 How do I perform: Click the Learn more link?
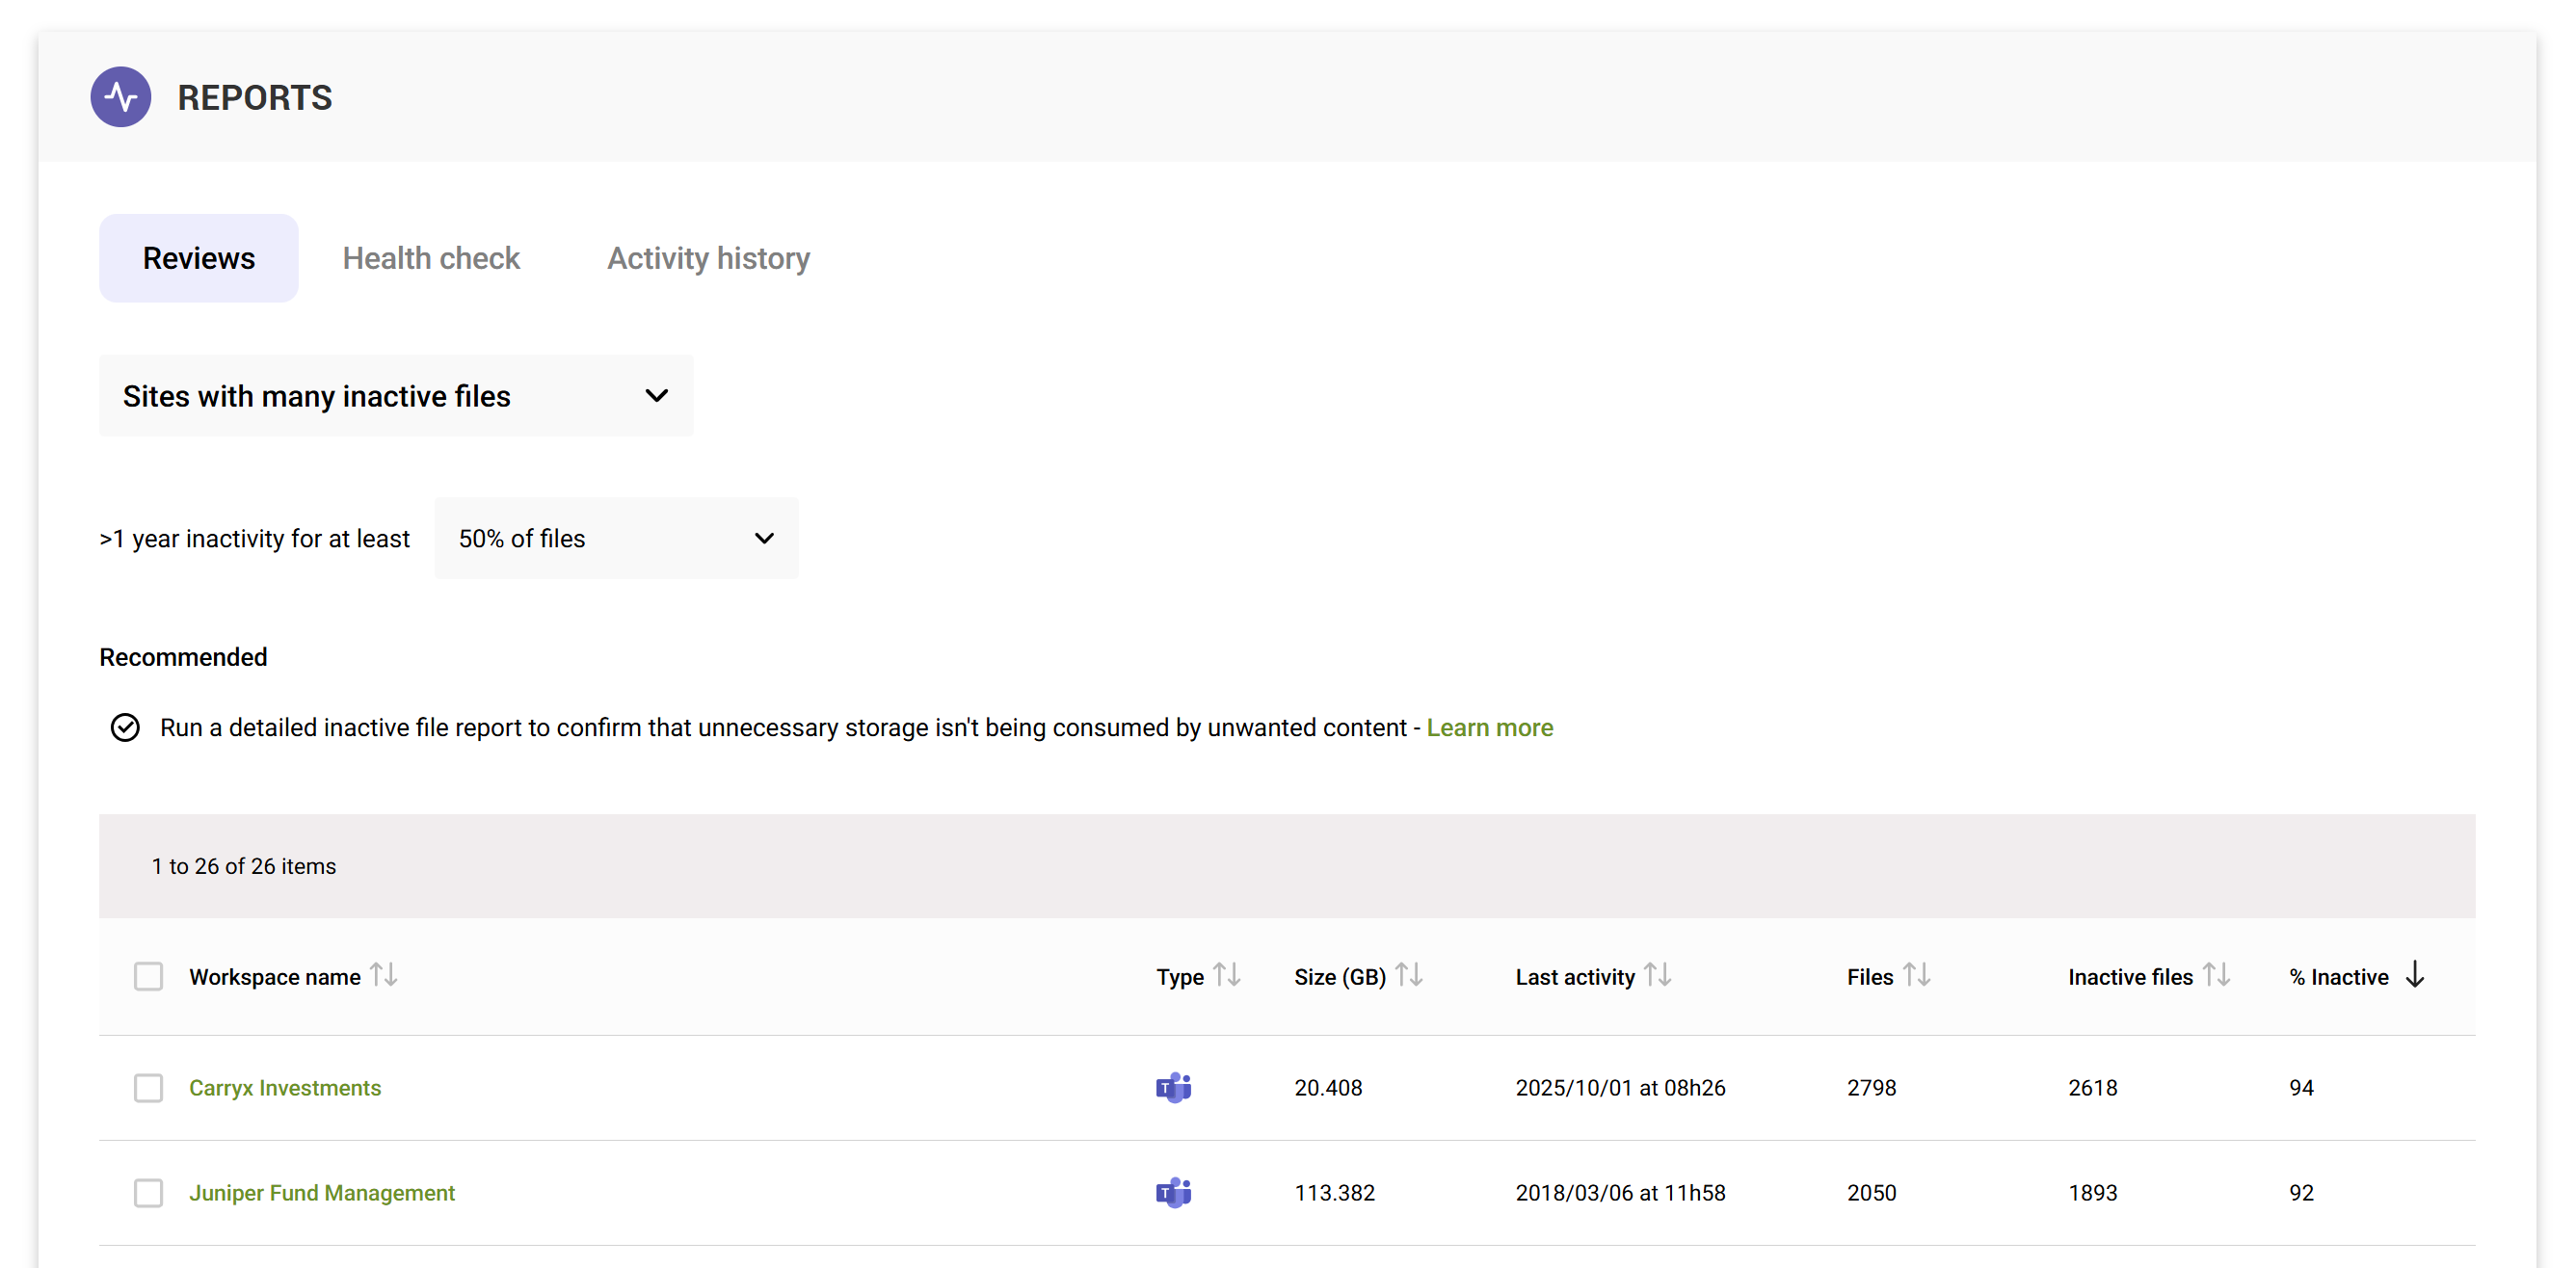tap(1489, 727)
